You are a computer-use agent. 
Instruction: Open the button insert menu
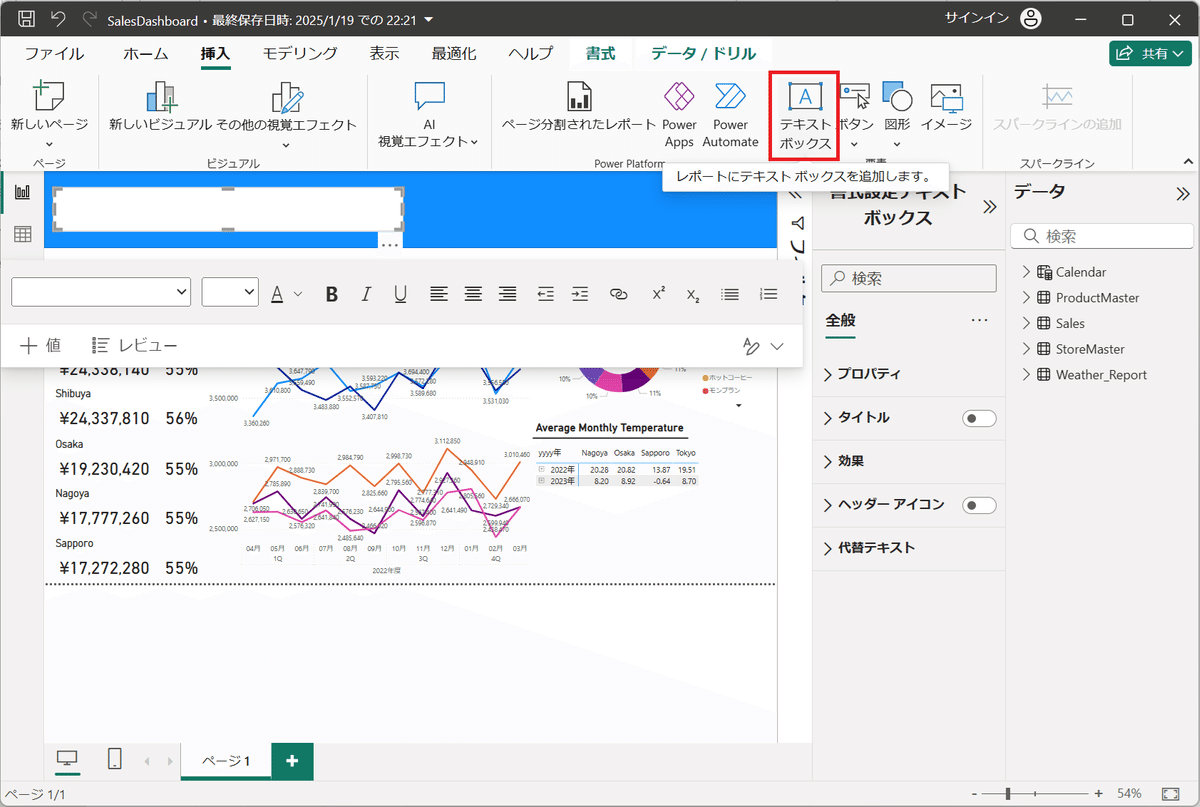(x=855, y=115)
